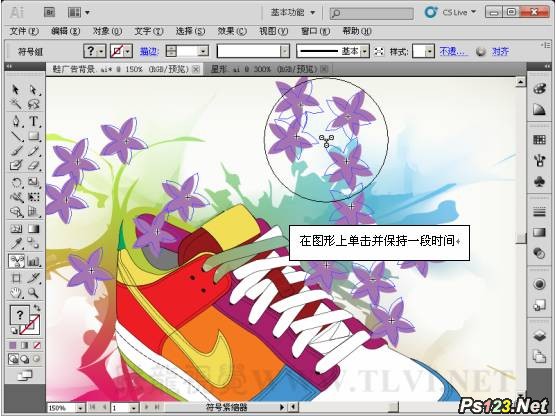
Task: Select the Eyedropper tool
Action: [15, 243]
